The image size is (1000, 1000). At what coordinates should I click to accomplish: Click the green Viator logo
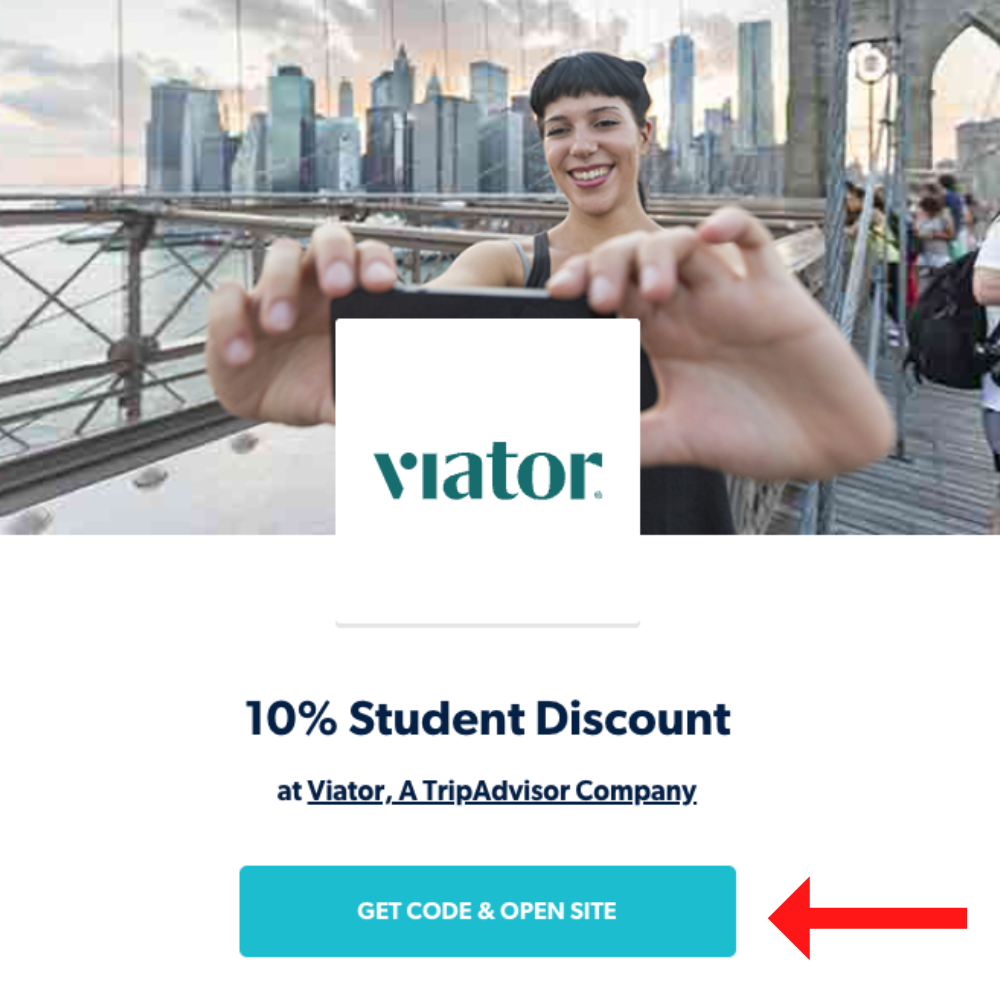click(x=488, y=470)
